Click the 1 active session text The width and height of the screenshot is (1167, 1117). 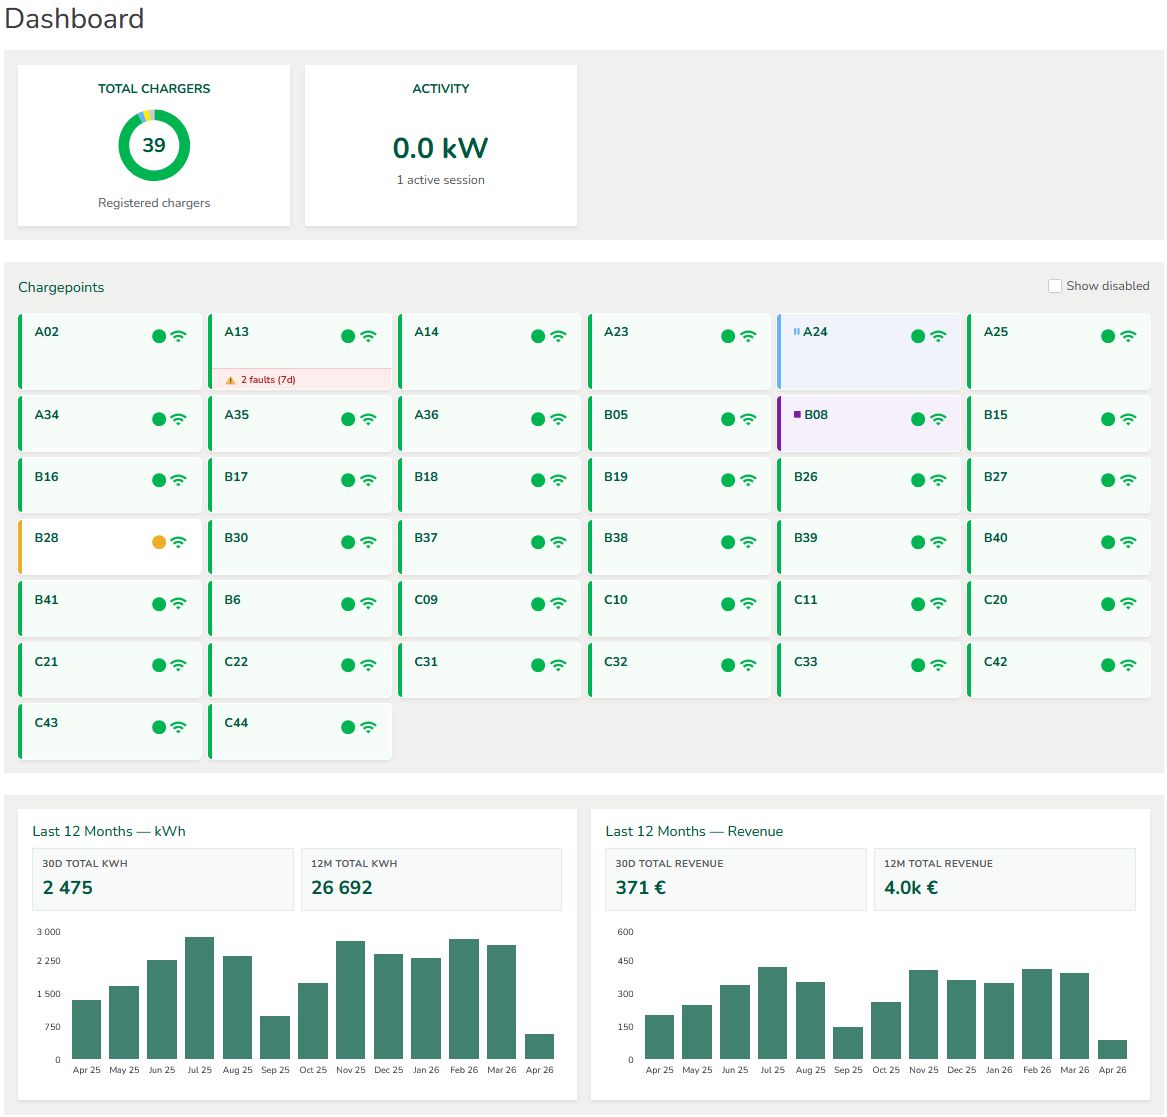click(440, 180)
